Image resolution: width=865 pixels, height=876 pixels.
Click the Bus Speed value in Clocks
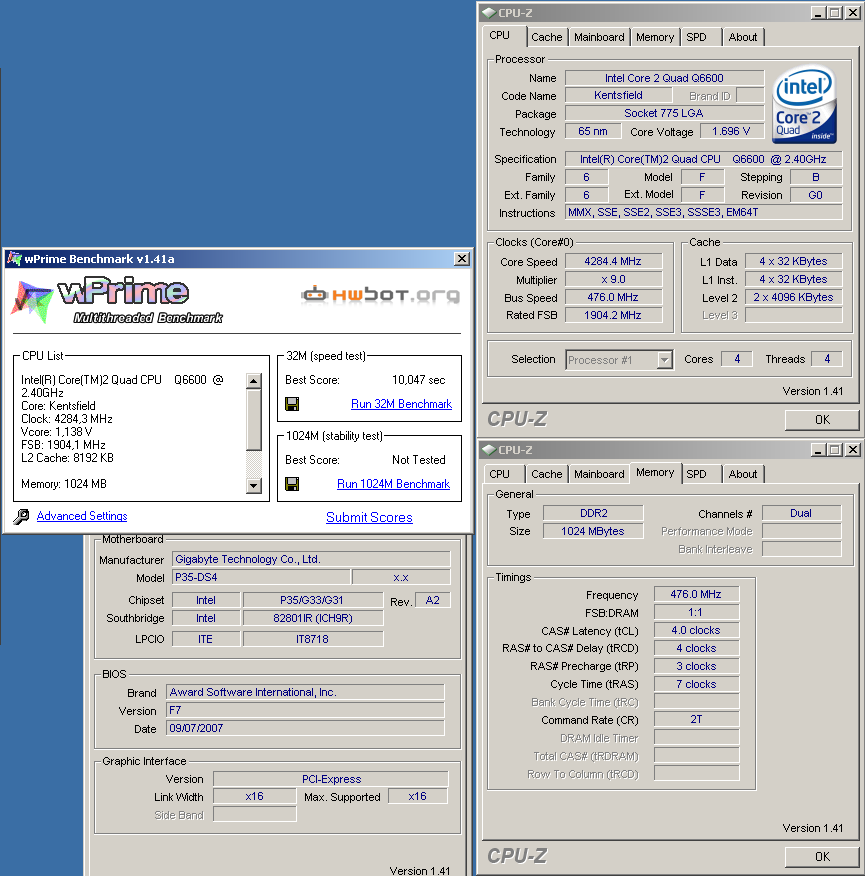click(x=613, y=297)
